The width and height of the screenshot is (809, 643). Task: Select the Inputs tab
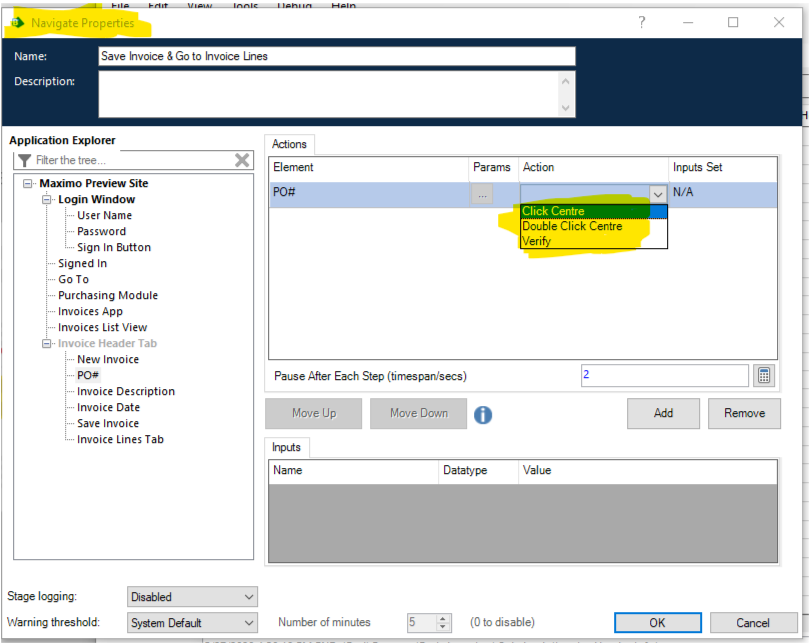point(286,447)
